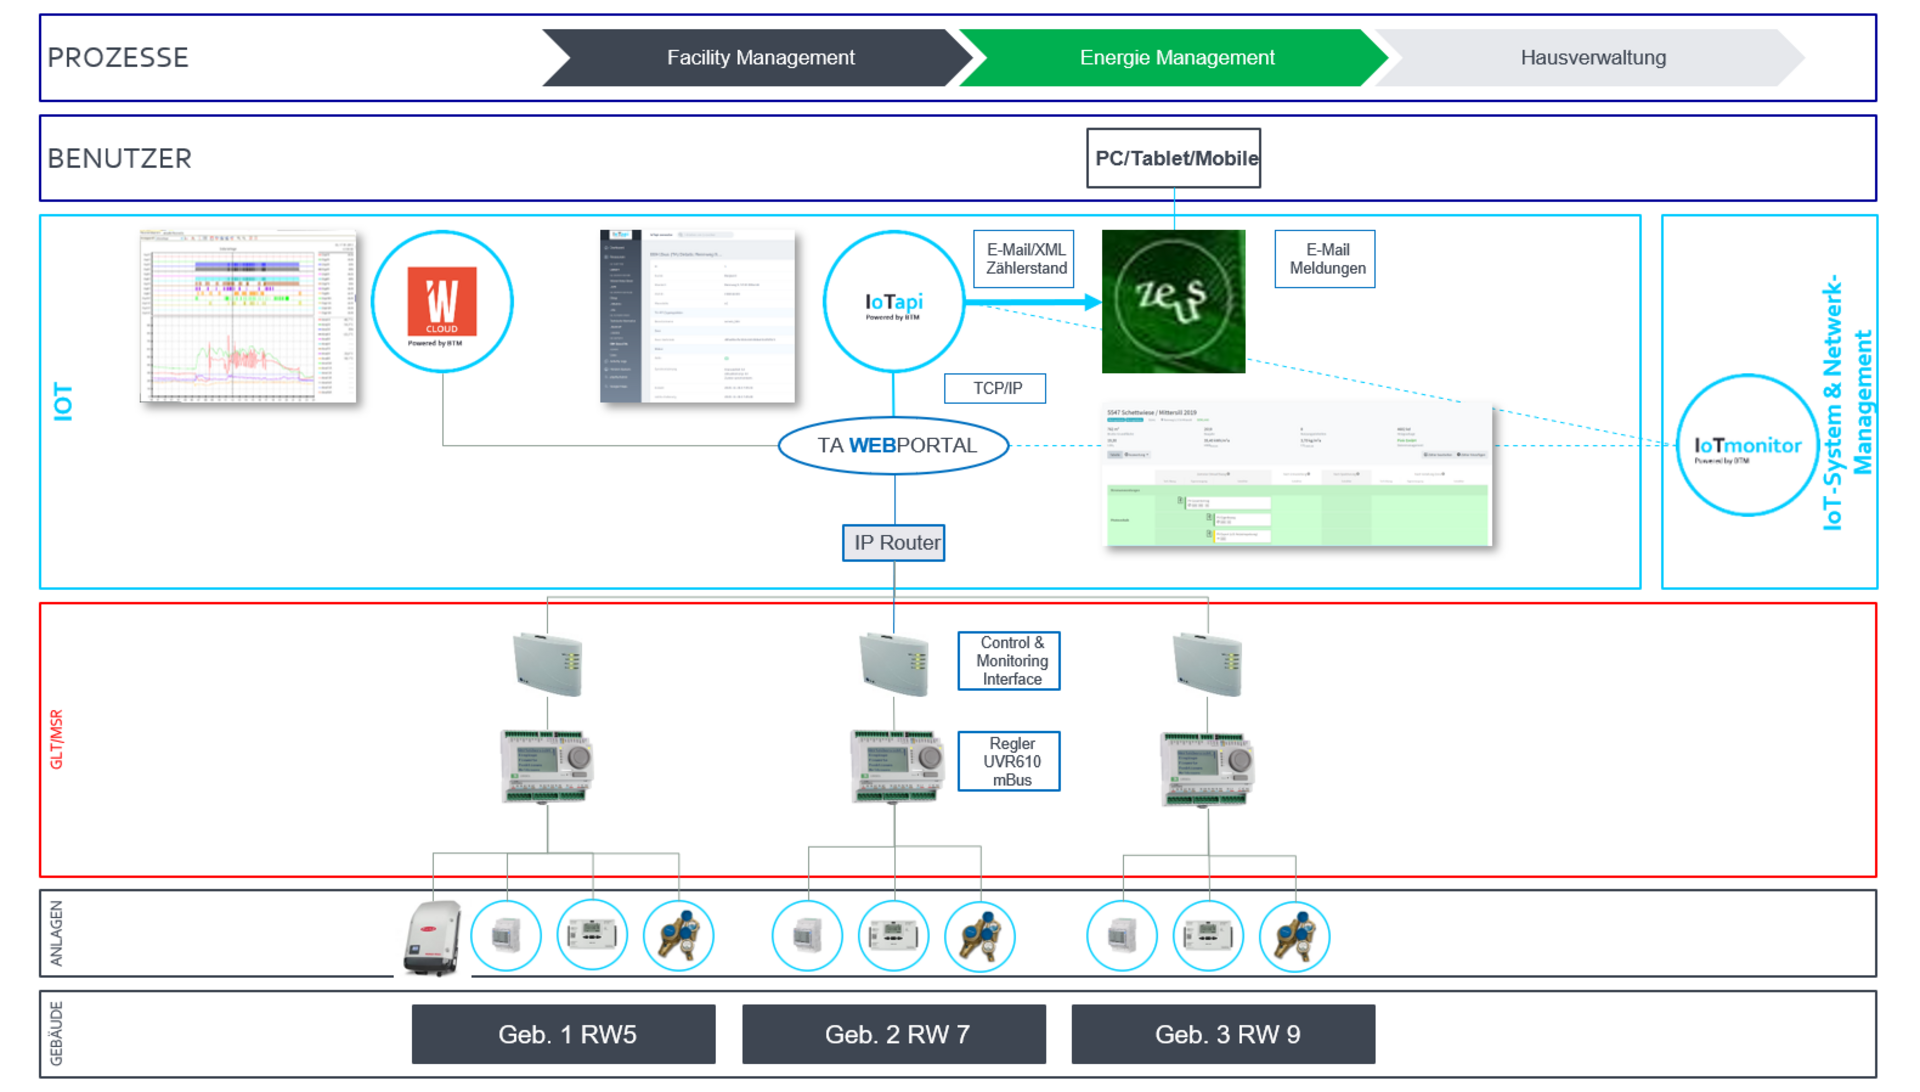Click the E-Mail Meldungen label box
This screenshot has width=1920, height=1092.
pos(1325,259)
